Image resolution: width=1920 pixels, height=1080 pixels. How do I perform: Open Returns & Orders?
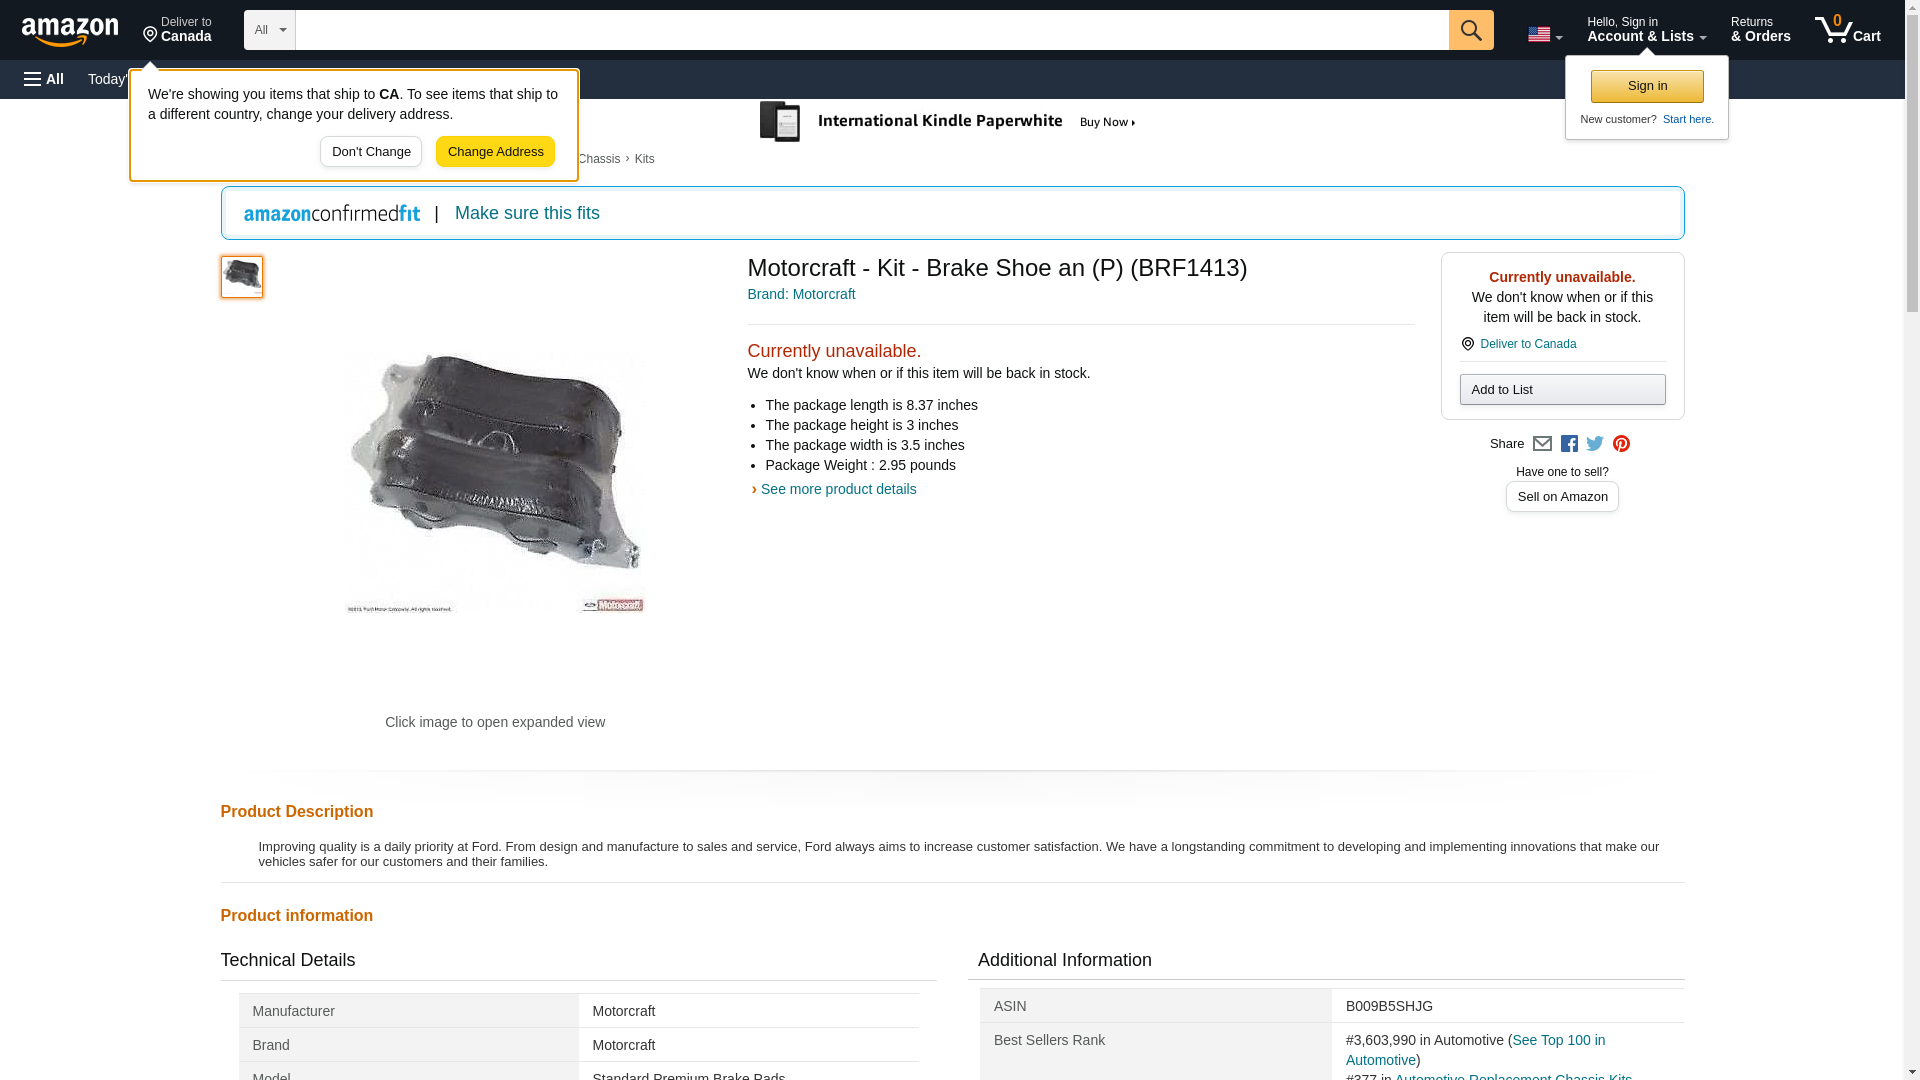point(1760,30)
